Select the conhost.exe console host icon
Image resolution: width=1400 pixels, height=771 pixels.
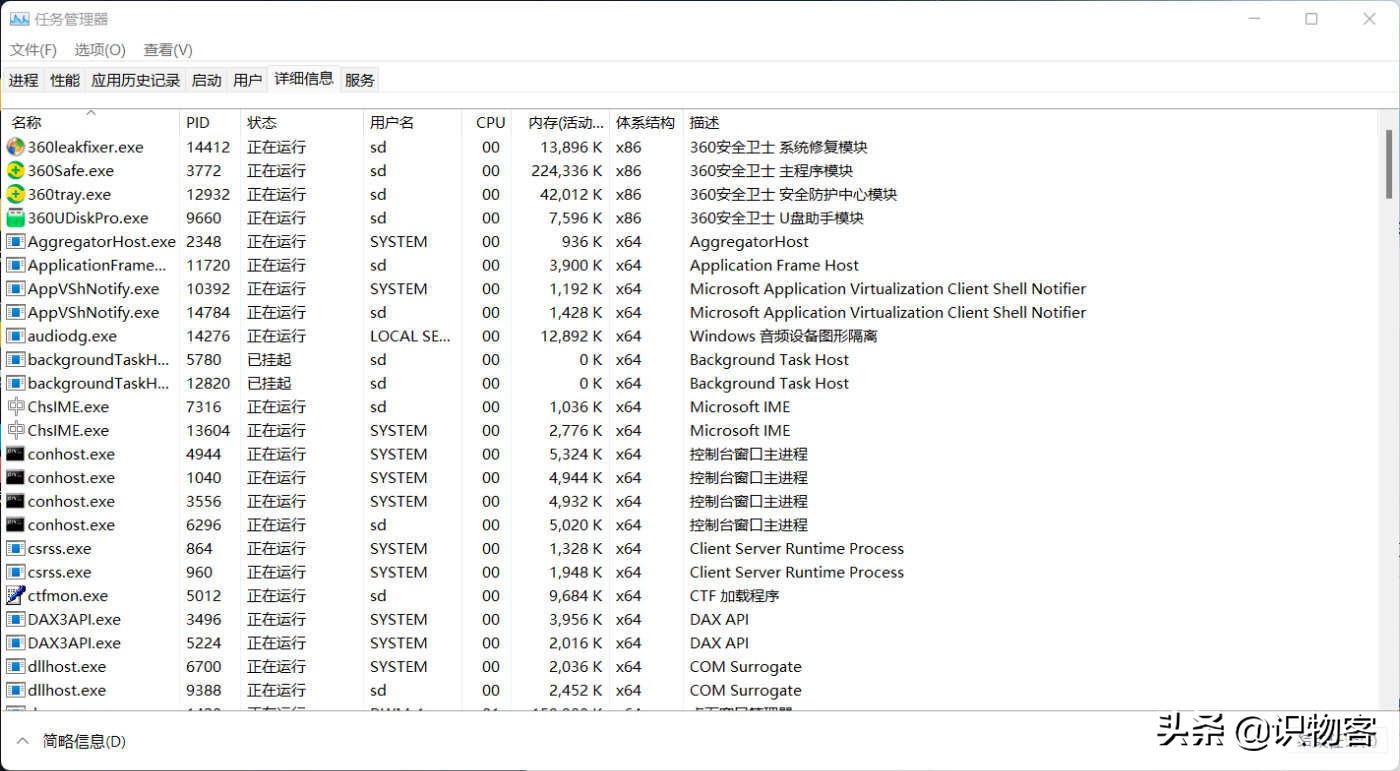16,454
